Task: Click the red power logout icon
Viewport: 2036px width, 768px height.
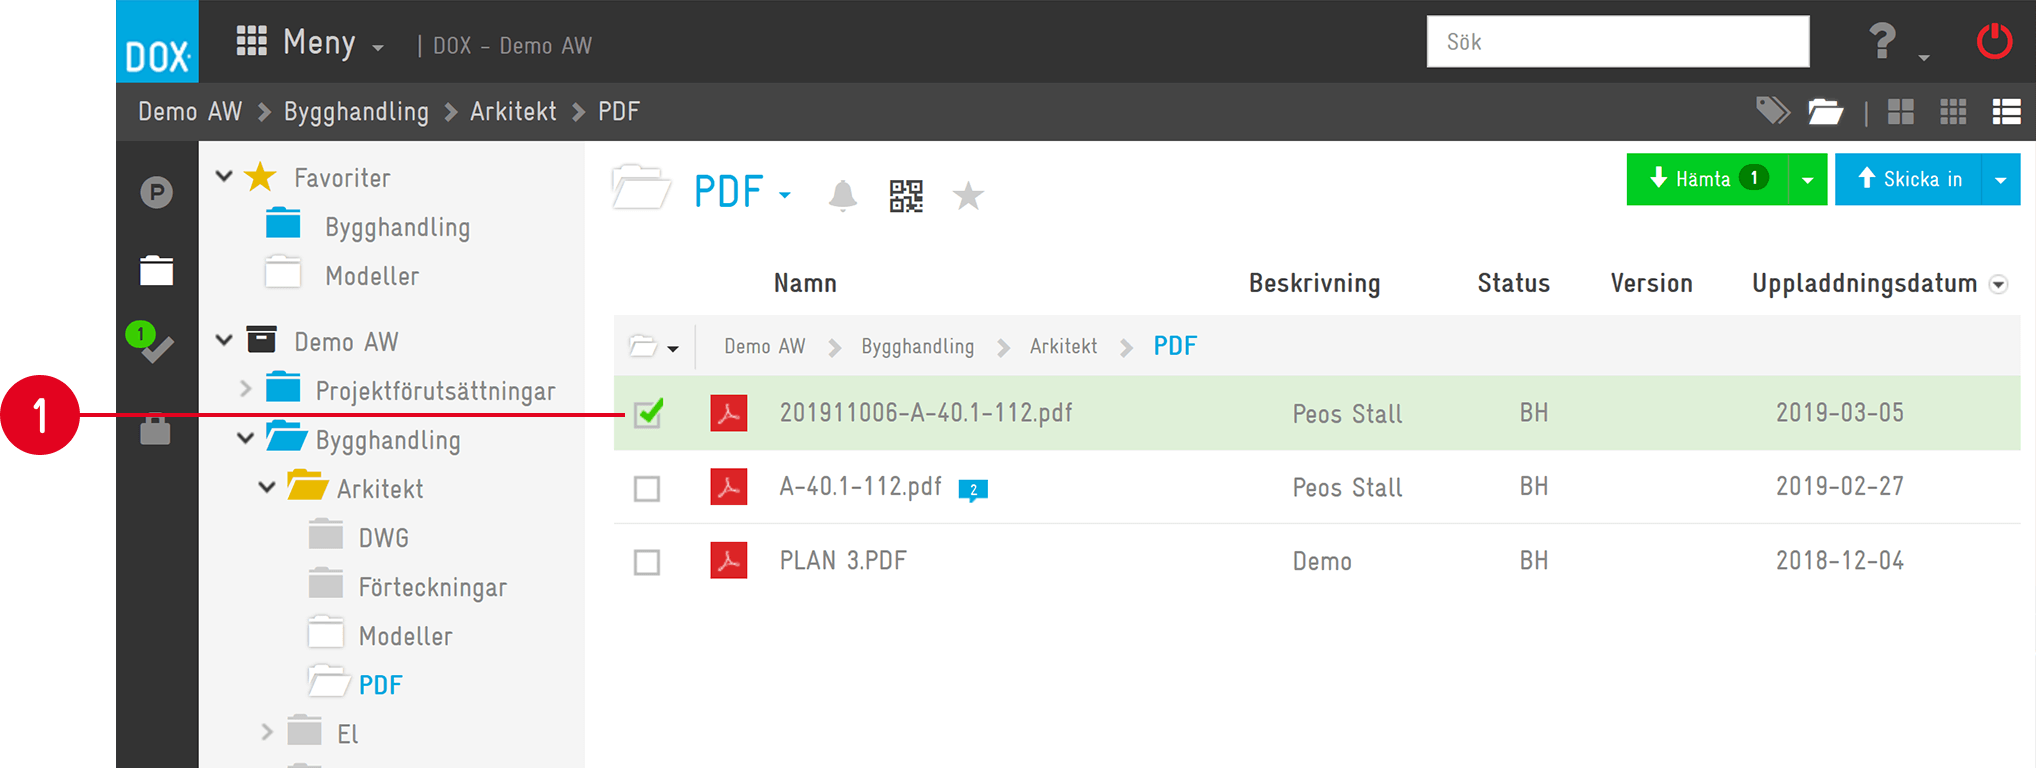Action: point(1994,42)
